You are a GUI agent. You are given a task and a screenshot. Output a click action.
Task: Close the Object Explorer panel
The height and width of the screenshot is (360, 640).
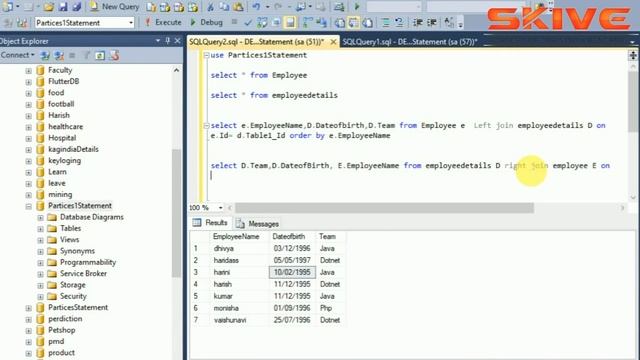(x=177, y=41)
